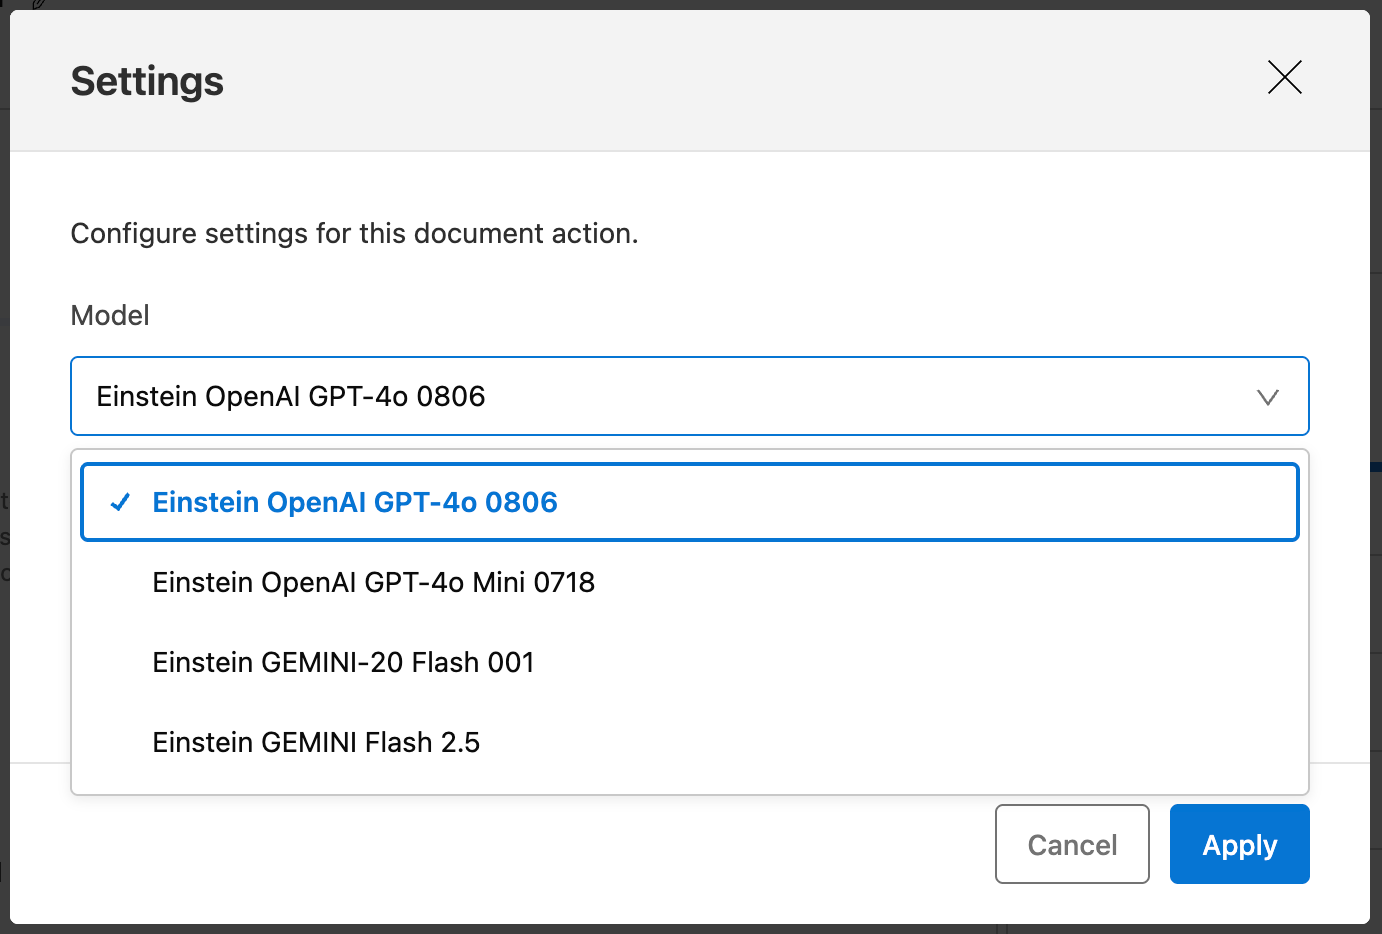This screenshot has width=1382, height=934.
Task: Select Einstein OpenAI GPT-4o Mini 0718
Action: click(373, 582)
